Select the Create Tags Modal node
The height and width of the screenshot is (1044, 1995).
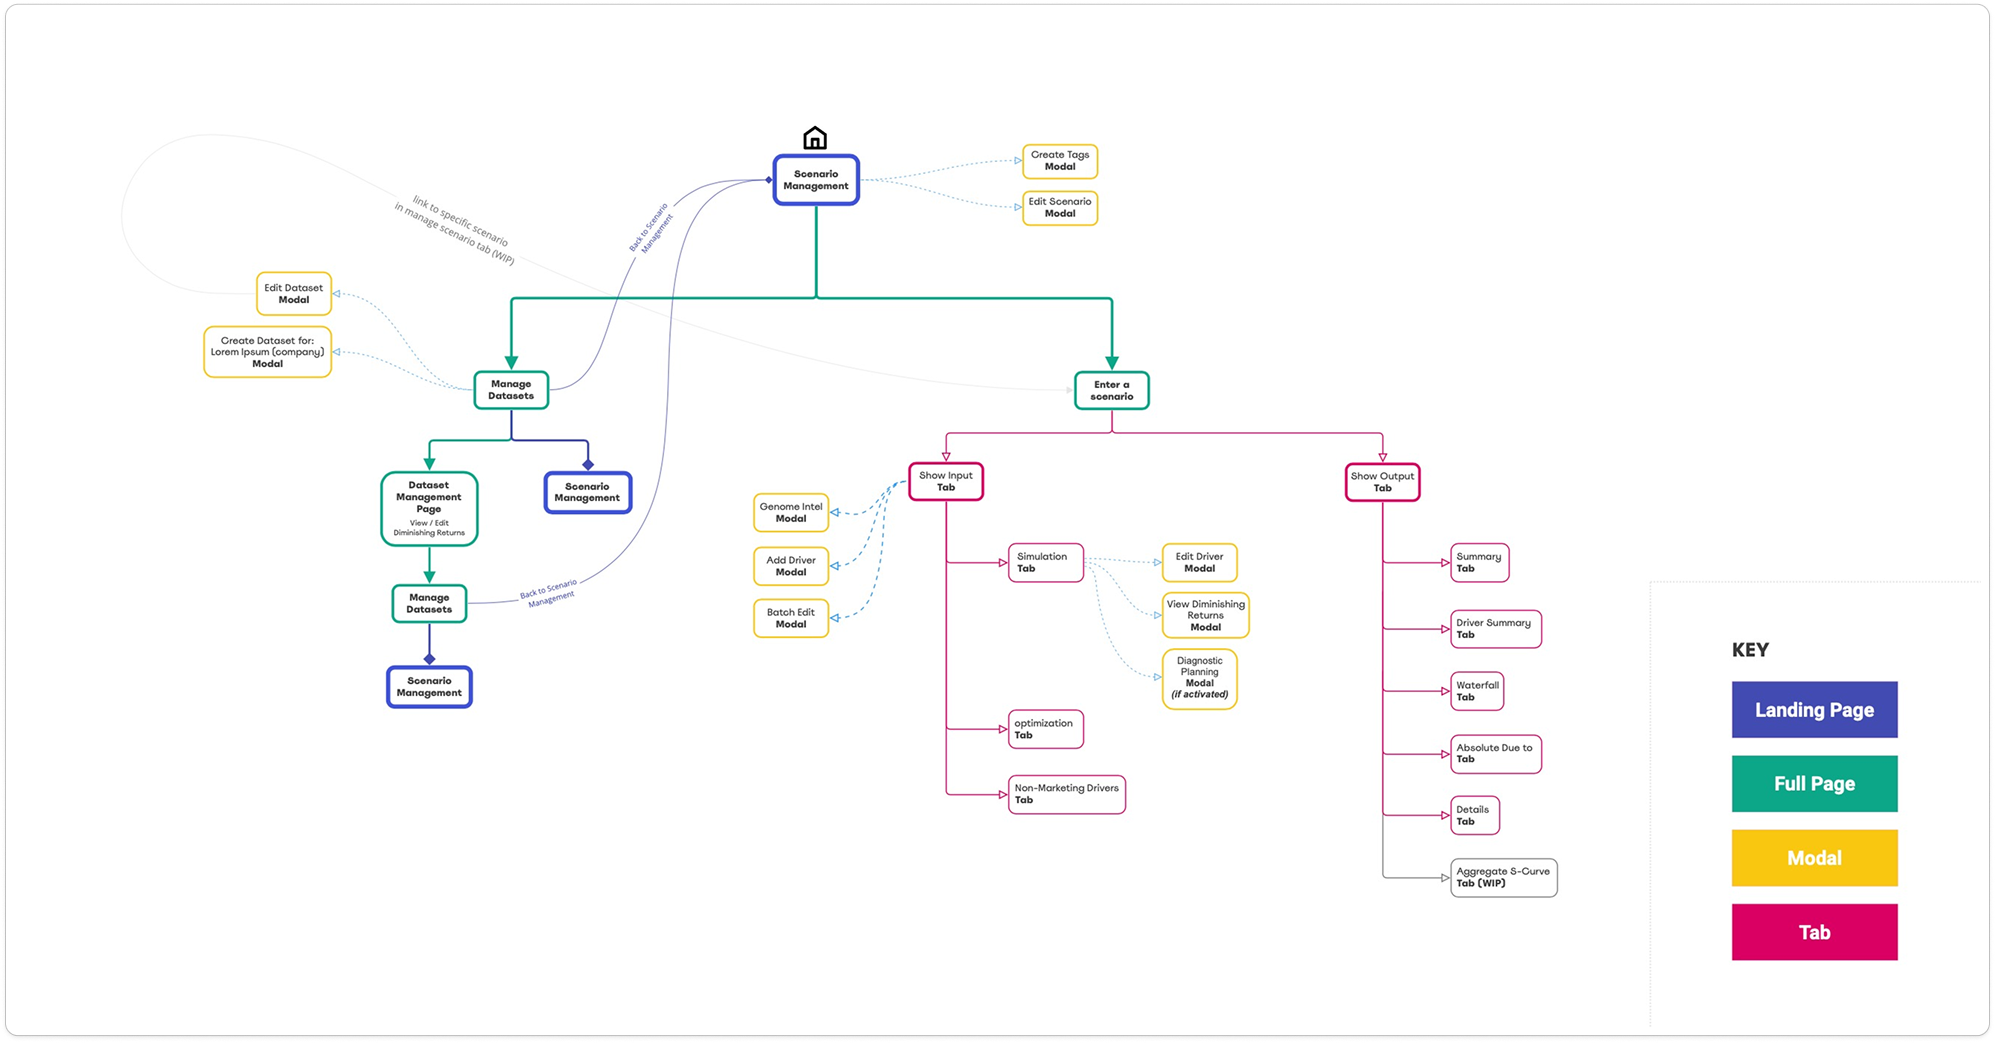pyautogui.click(x=1060, y=161)
